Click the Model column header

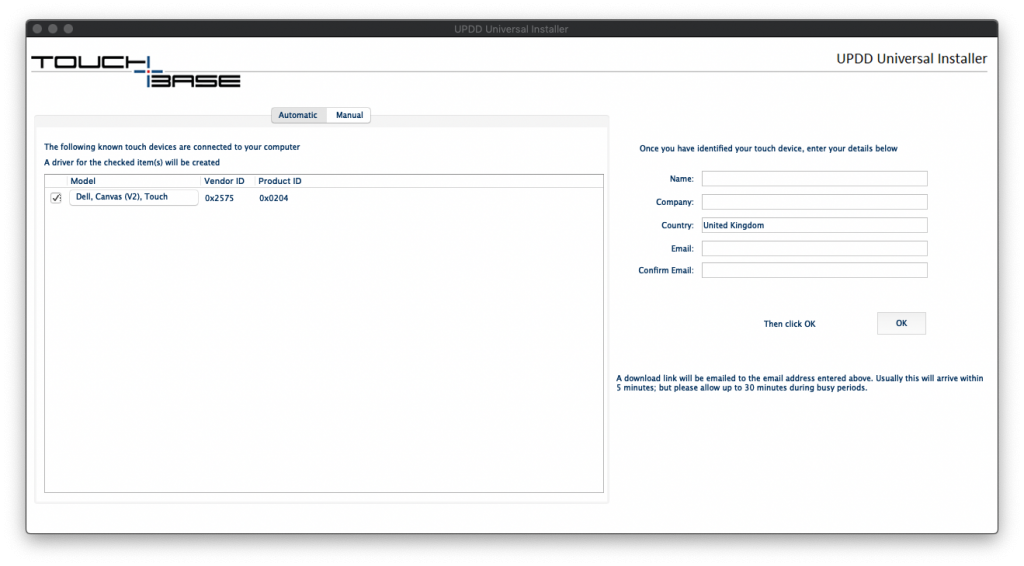click(83, 181)
